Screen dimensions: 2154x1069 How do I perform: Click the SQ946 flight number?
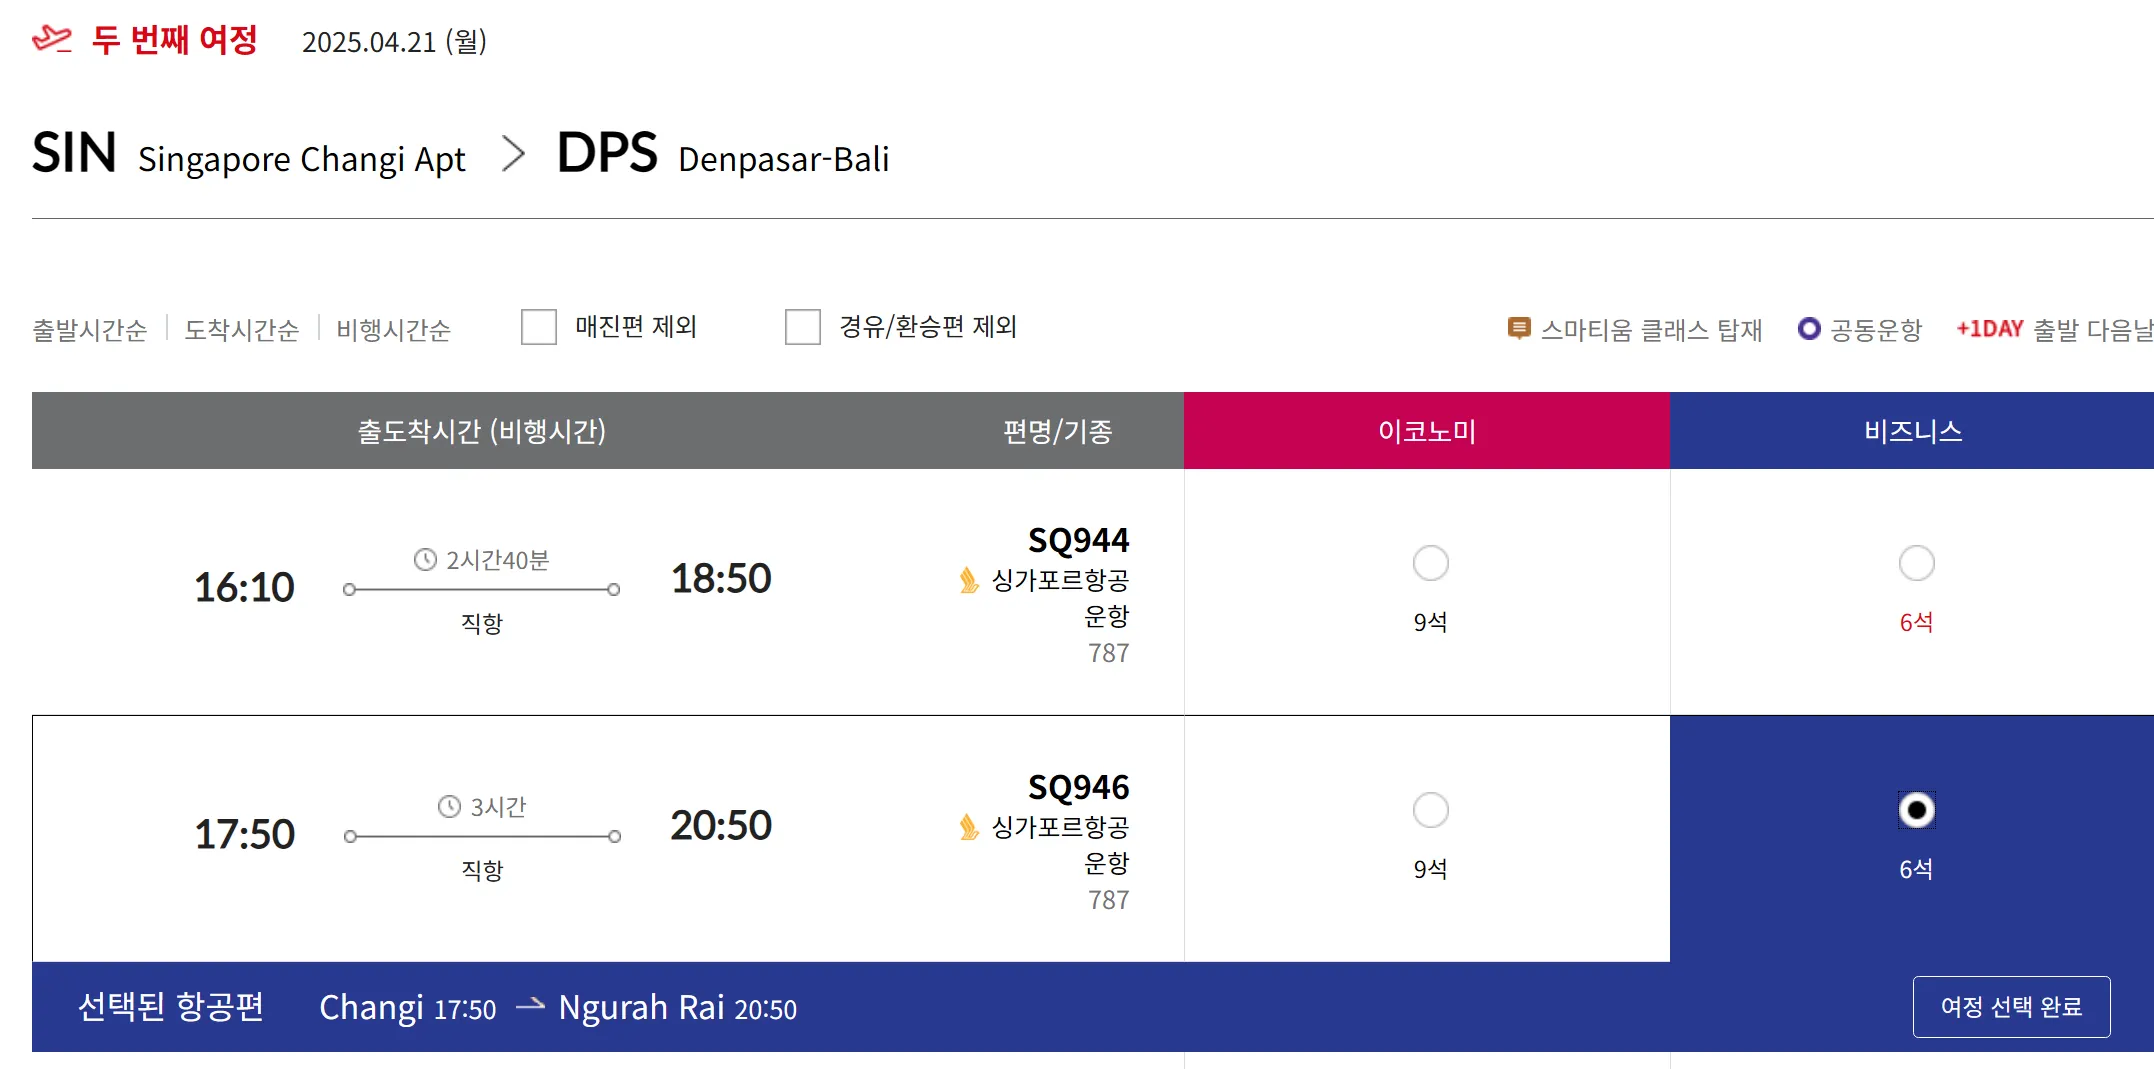pos(1078,788)
